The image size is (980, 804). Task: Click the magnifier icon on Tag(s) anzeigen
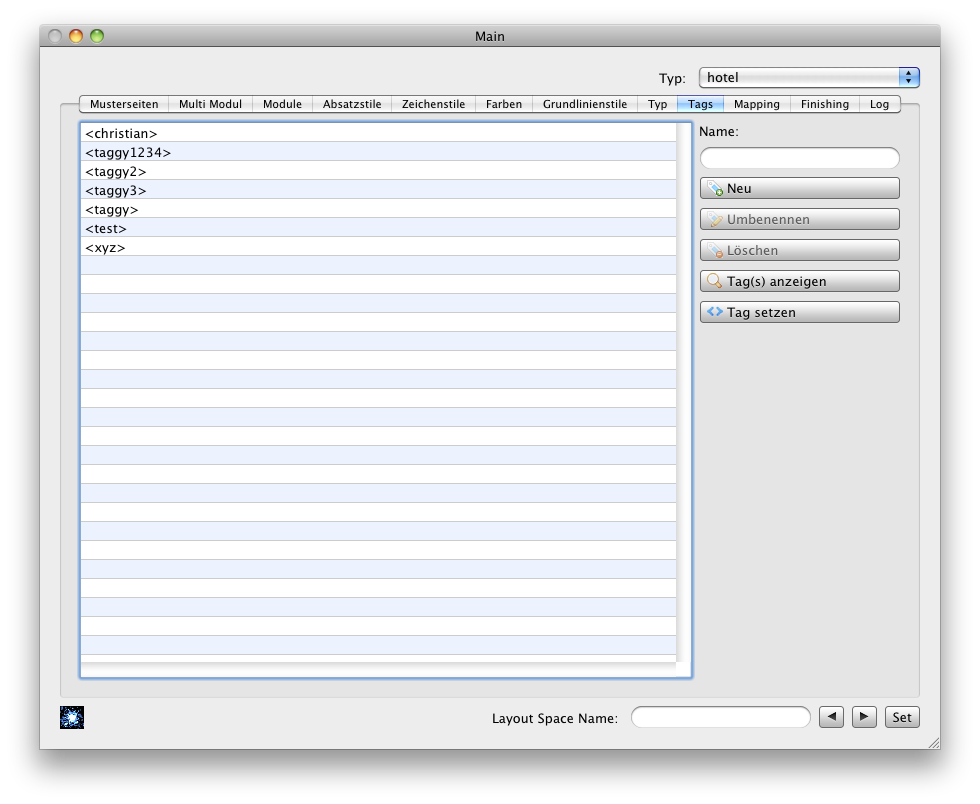714,282
